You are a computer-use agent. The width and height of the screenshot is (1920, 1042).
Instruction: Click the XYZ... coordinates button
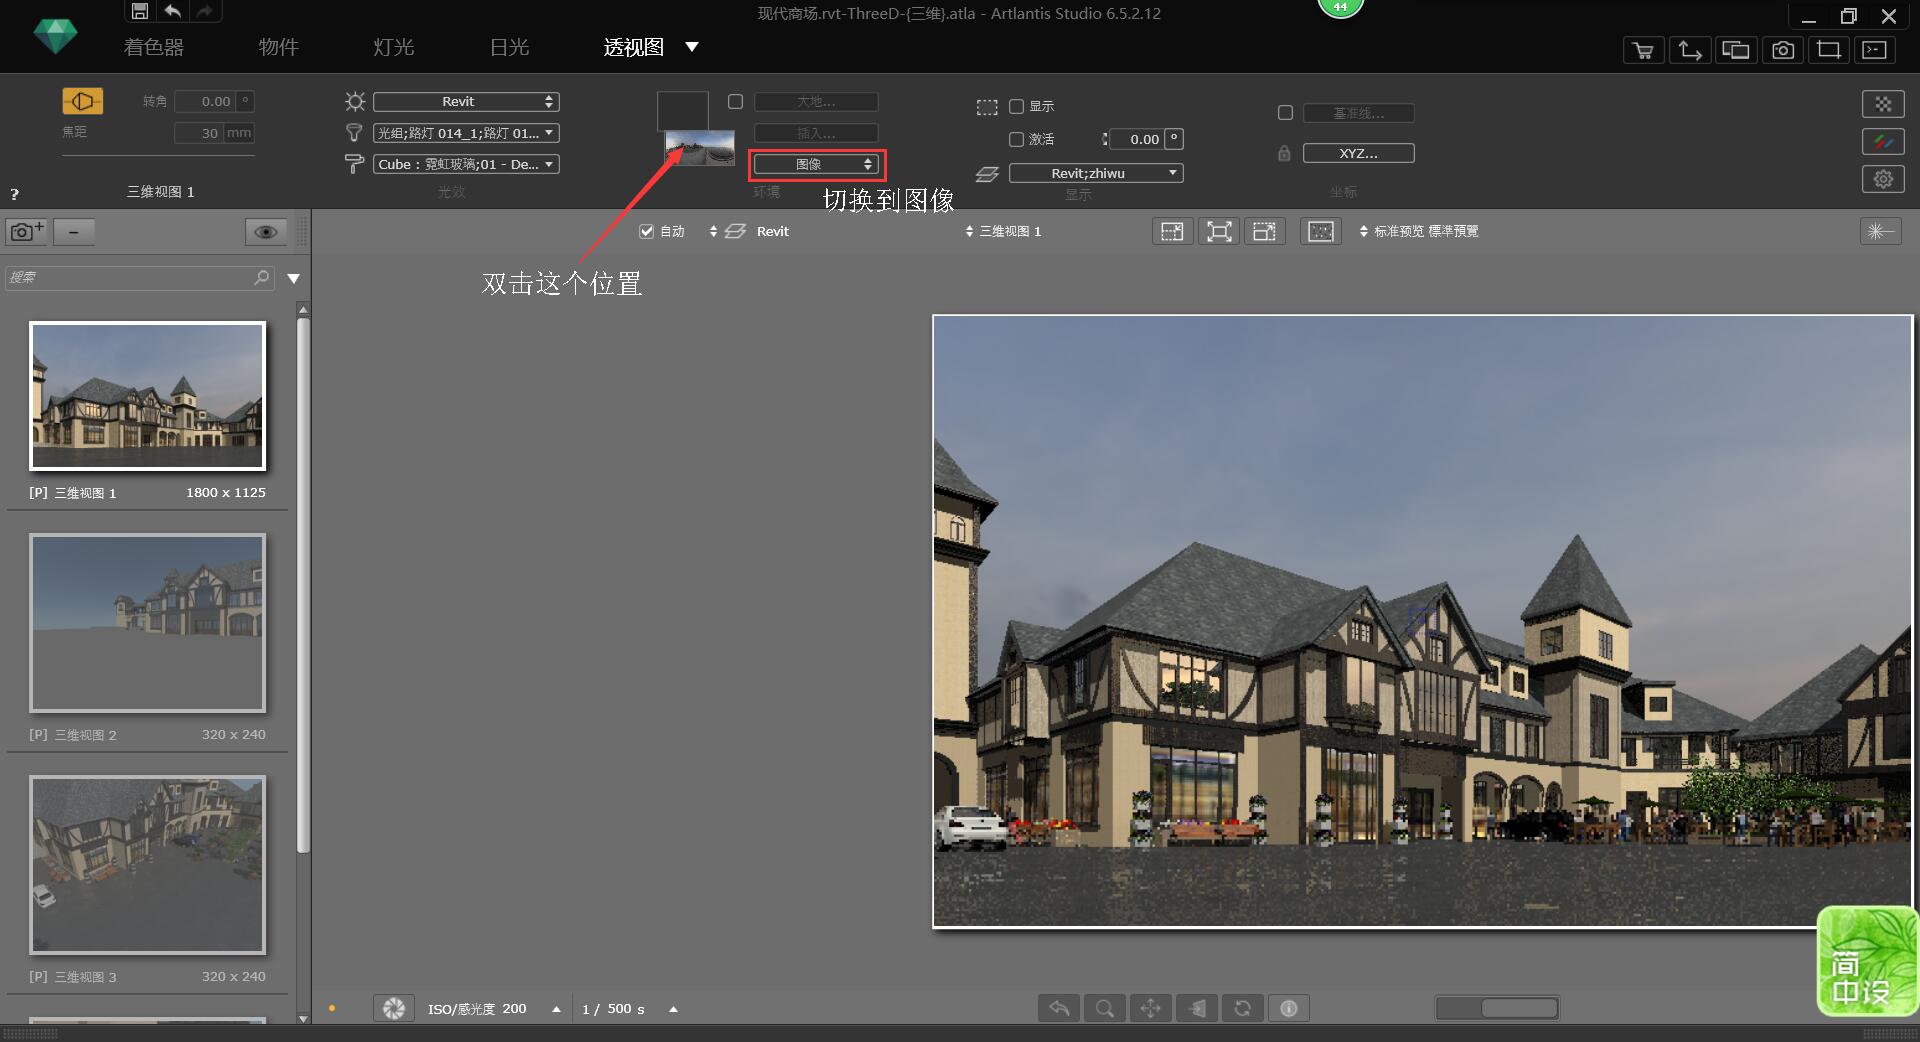[x=1358, y=153]
